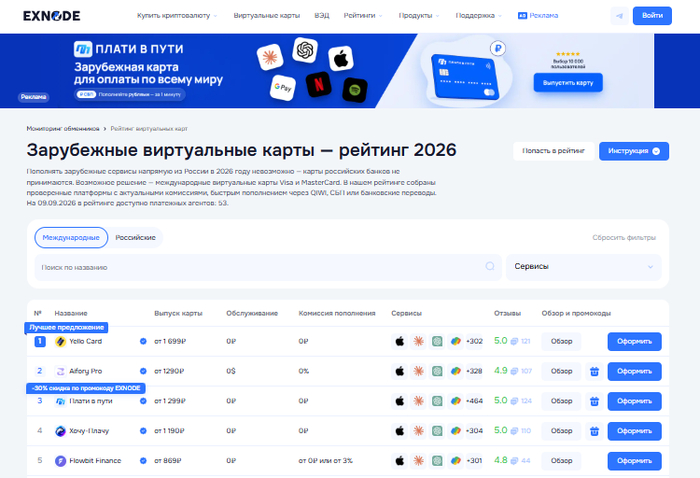Click the Aifory Pro logo icon
Viewport: 700px width, 478px height.
pos(60,371)
